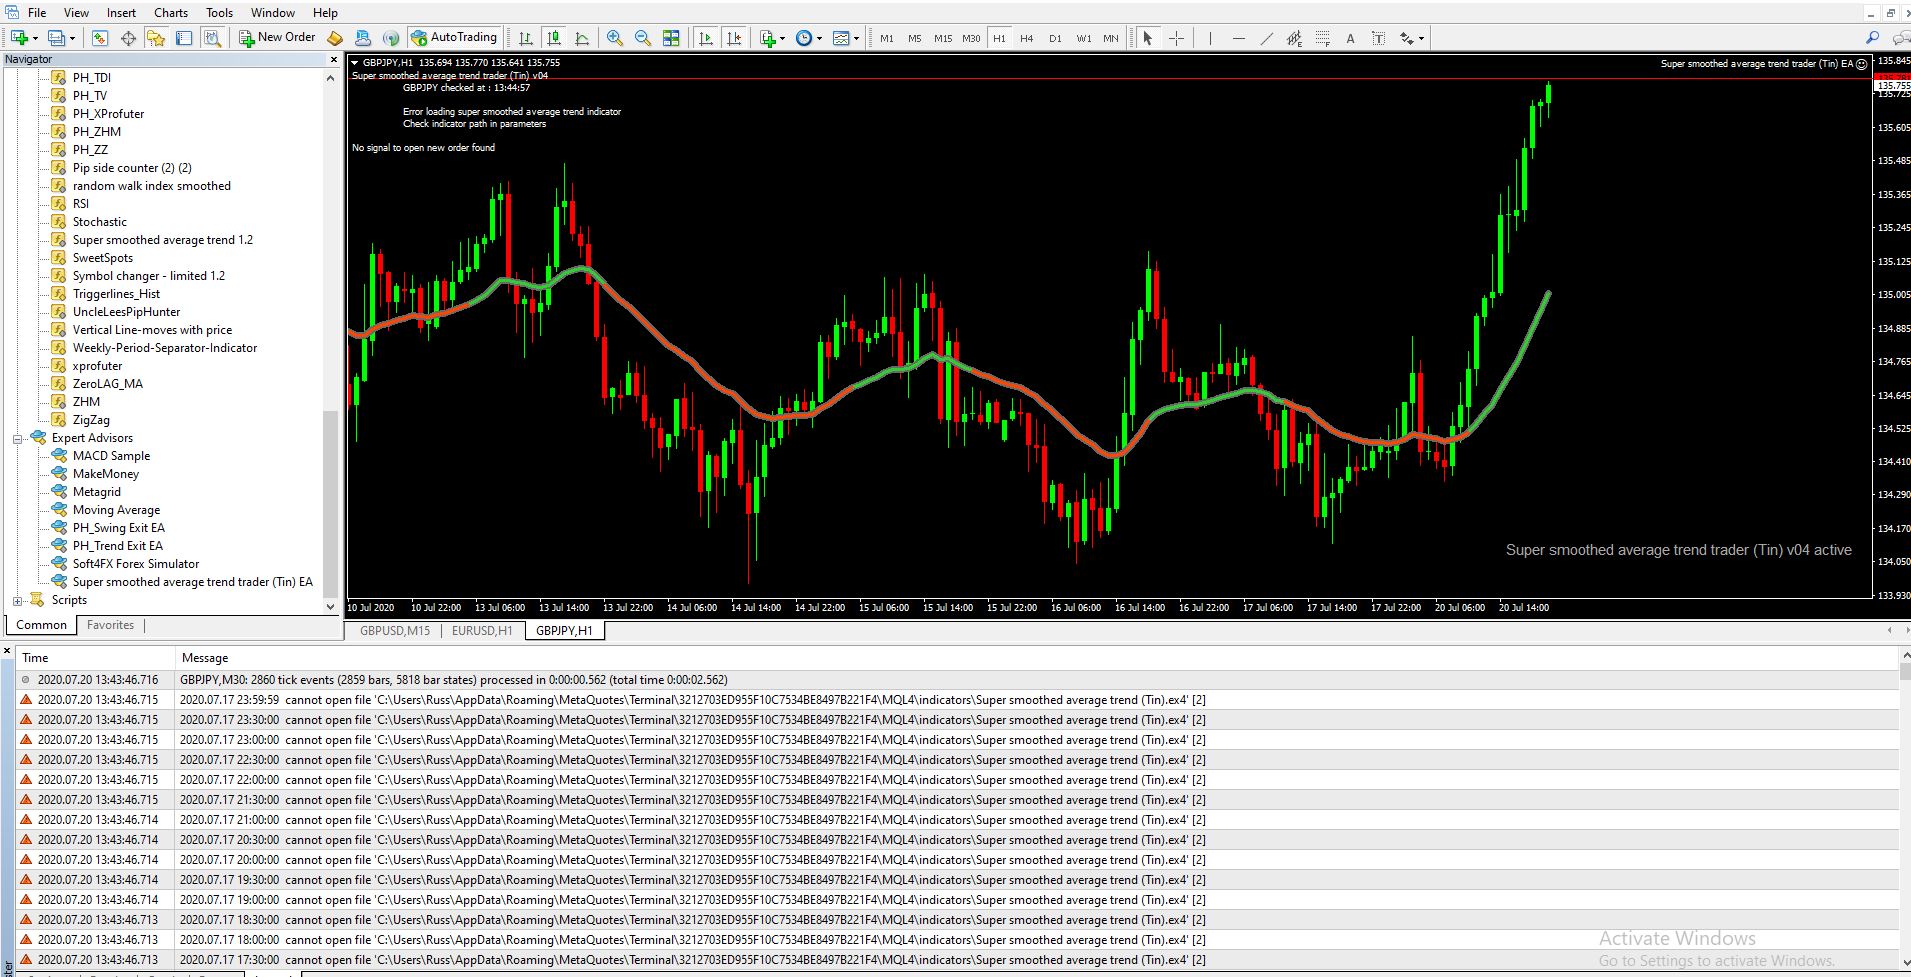Toggle Chart Shift icon
Screen dimensions: 1911x977
coord(734,38)
